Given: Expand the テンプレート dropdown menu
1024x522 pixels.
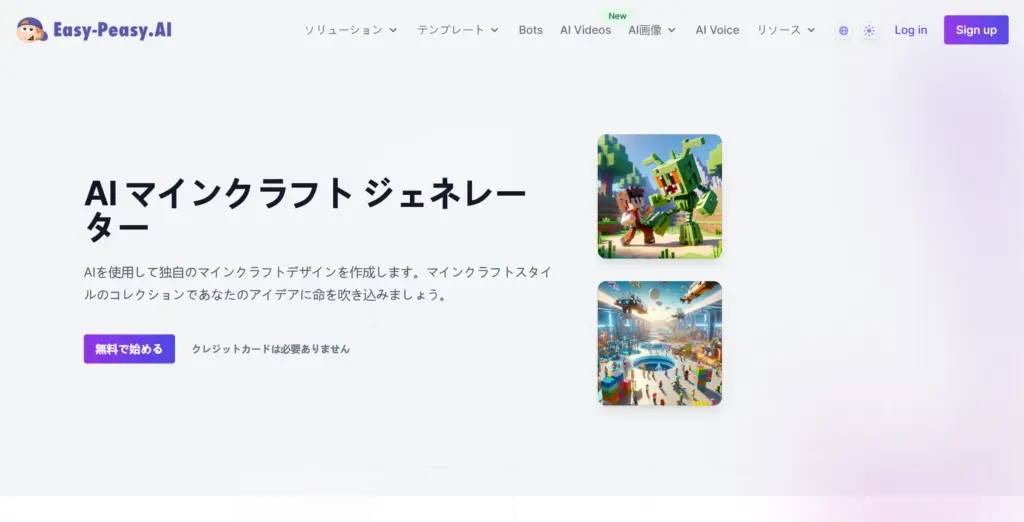Looking at the screenshot, I should click(x=458, y=30).
